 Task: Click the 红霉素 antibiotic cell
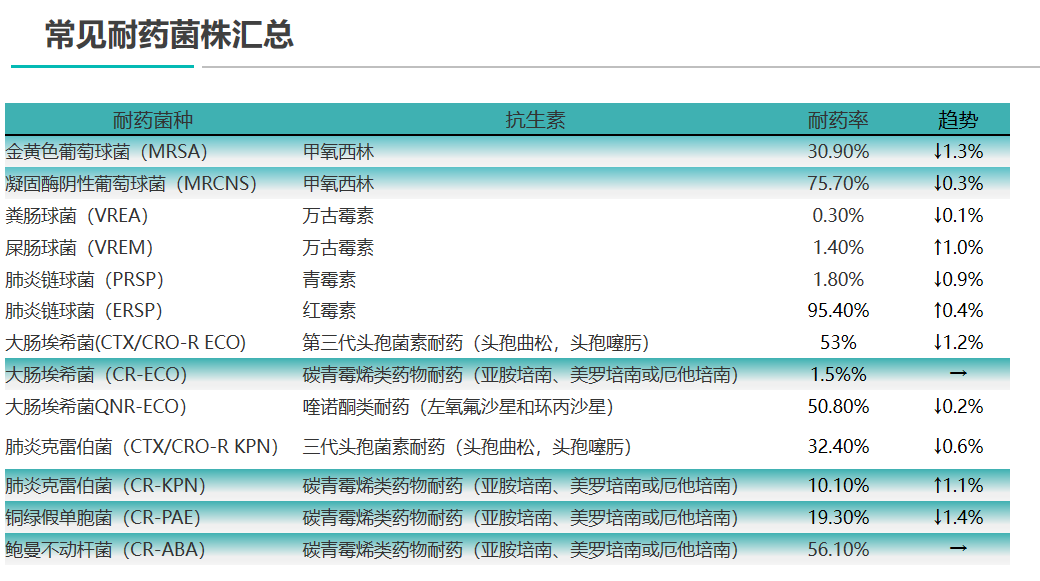329,311
